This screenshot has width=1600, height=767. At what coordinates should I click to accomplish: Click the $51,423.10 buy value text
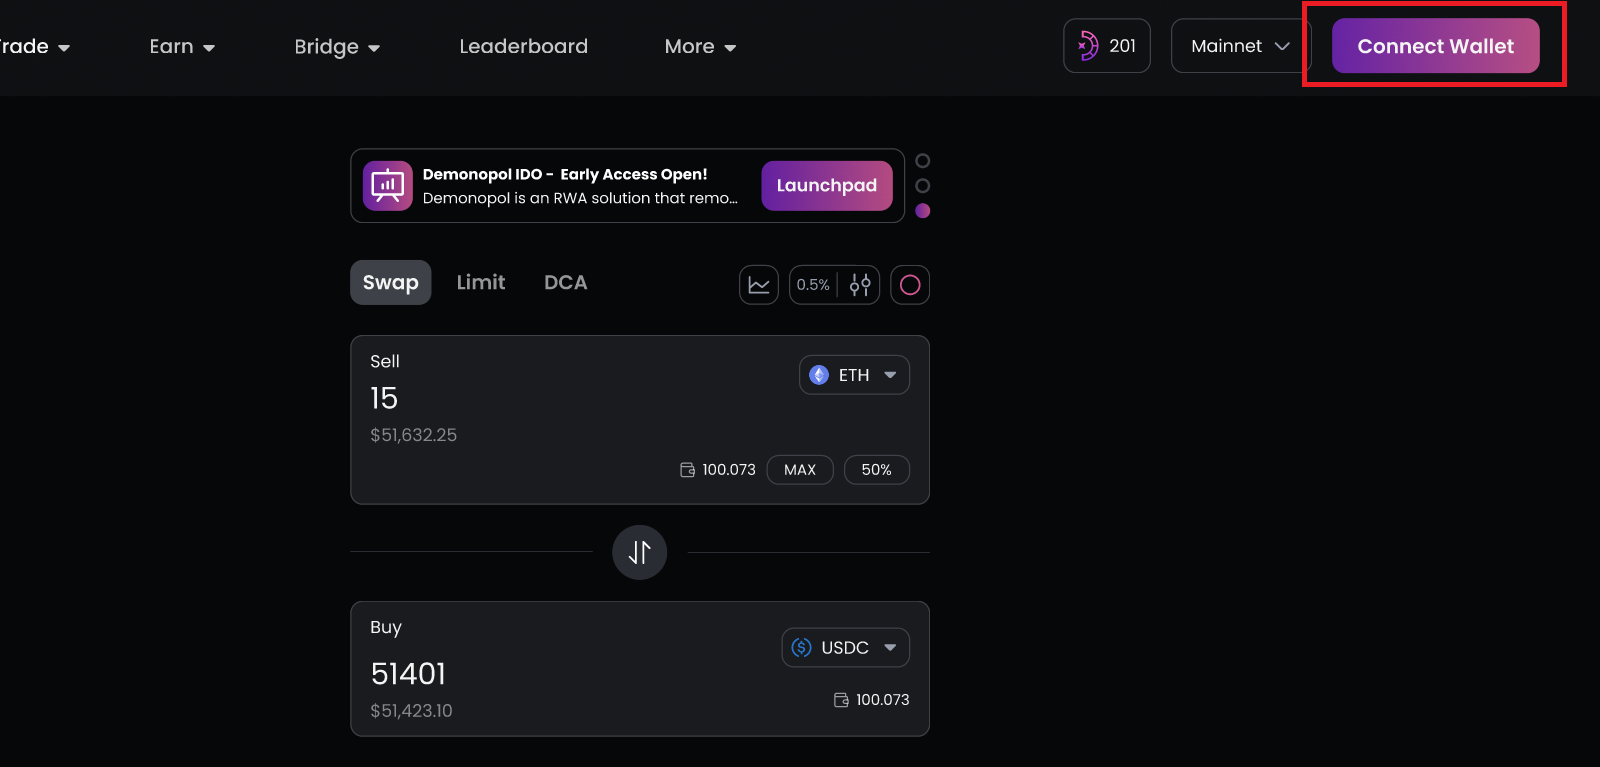point(411,711)
